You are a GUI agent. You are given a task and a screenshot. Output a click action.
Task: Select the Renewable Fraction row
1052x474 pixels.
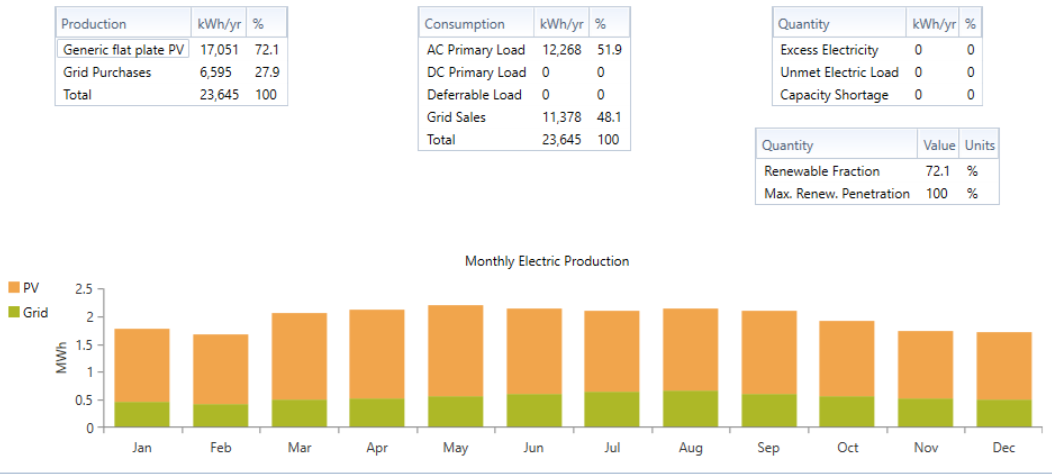pos(877,171)
